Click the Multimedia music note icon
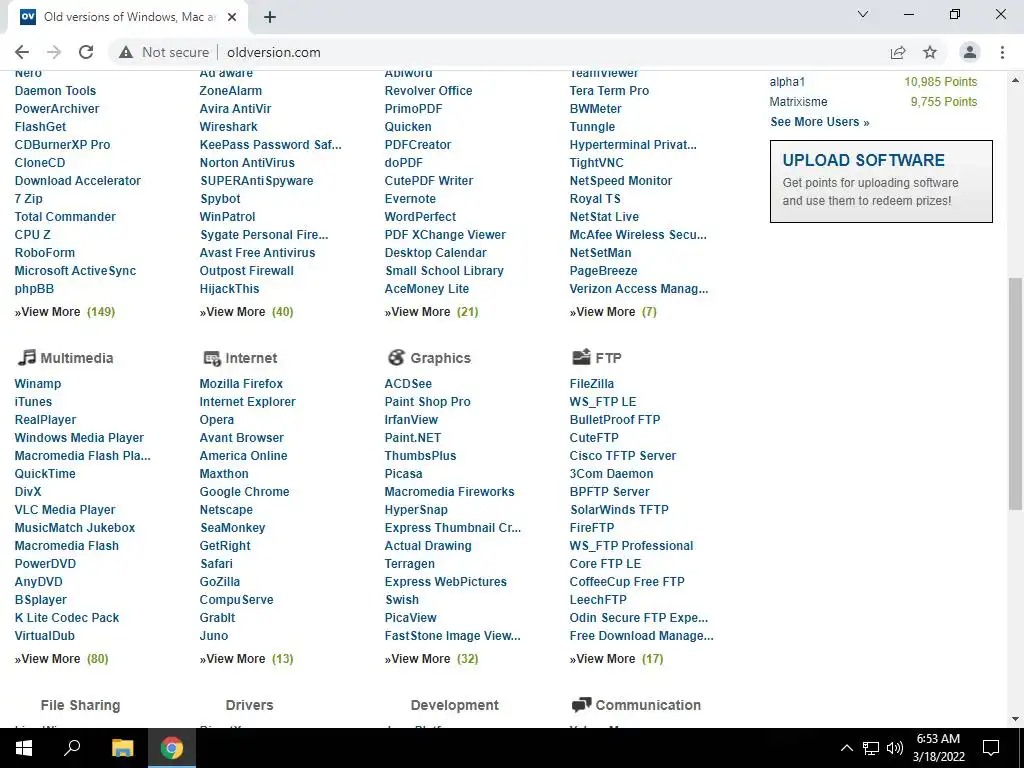This screenshot has height=768, width=1024. click(x=26, y=357)
